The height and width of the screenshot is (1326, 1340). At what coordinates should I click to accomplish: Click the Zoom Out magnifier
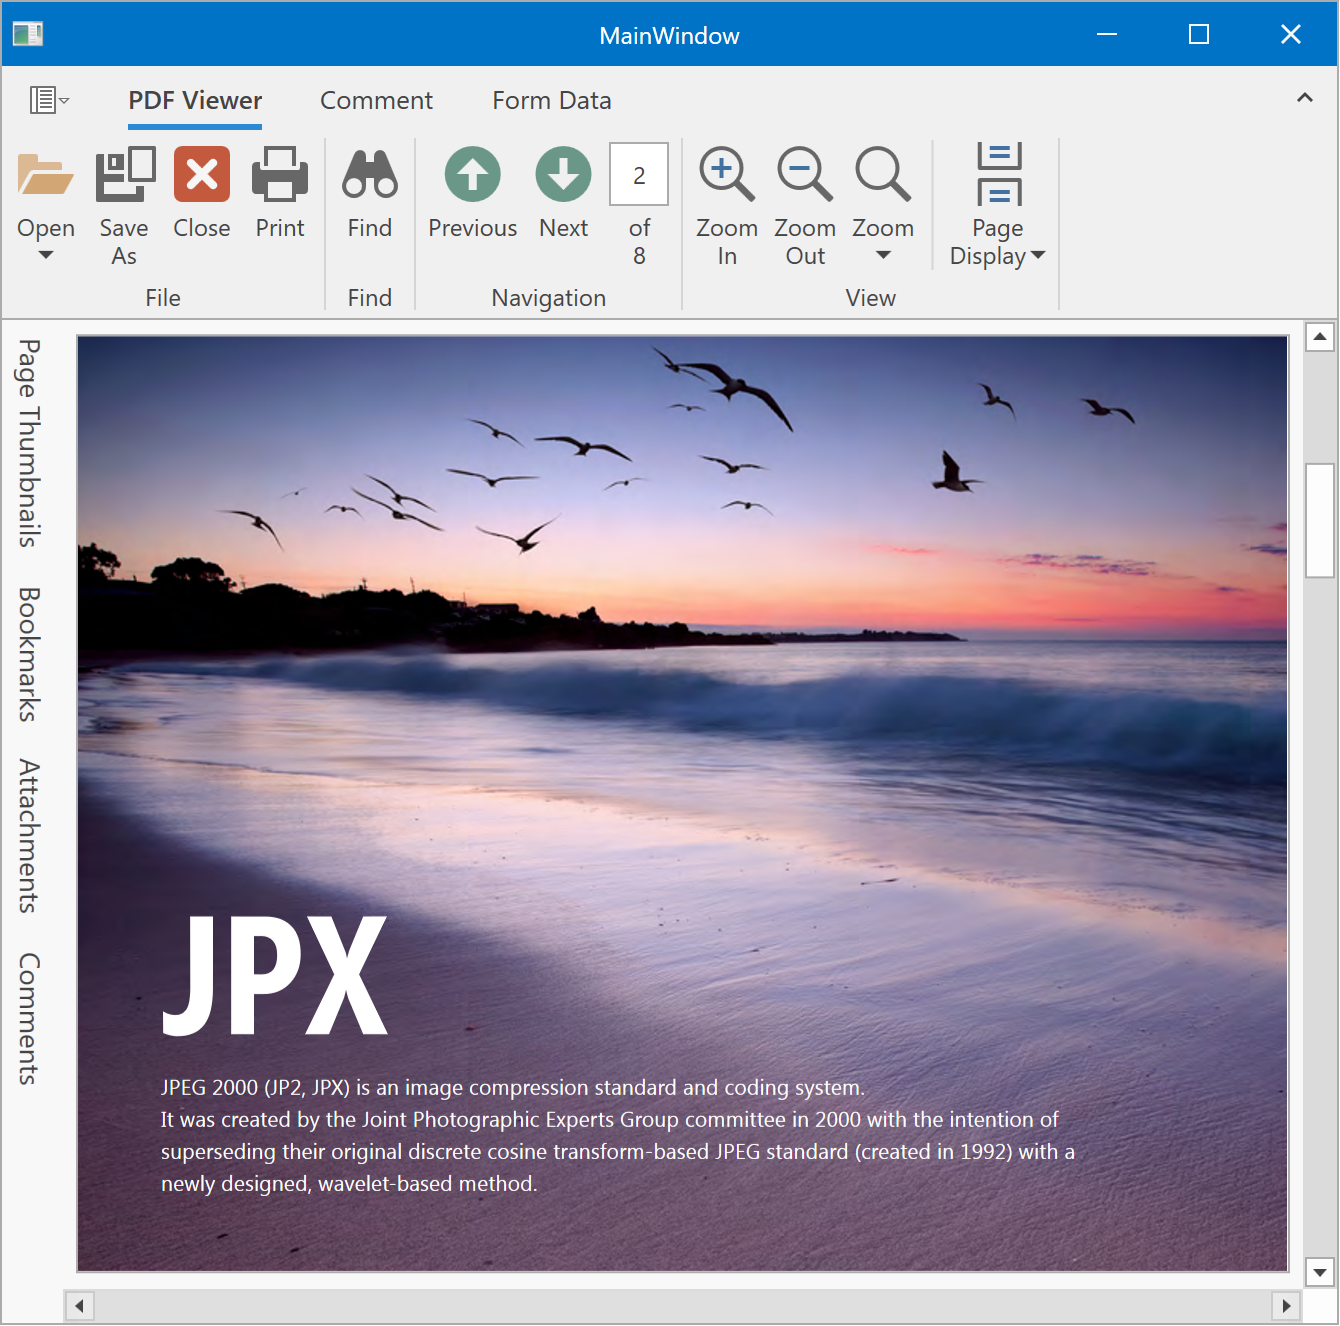click(x=805, y=175)
